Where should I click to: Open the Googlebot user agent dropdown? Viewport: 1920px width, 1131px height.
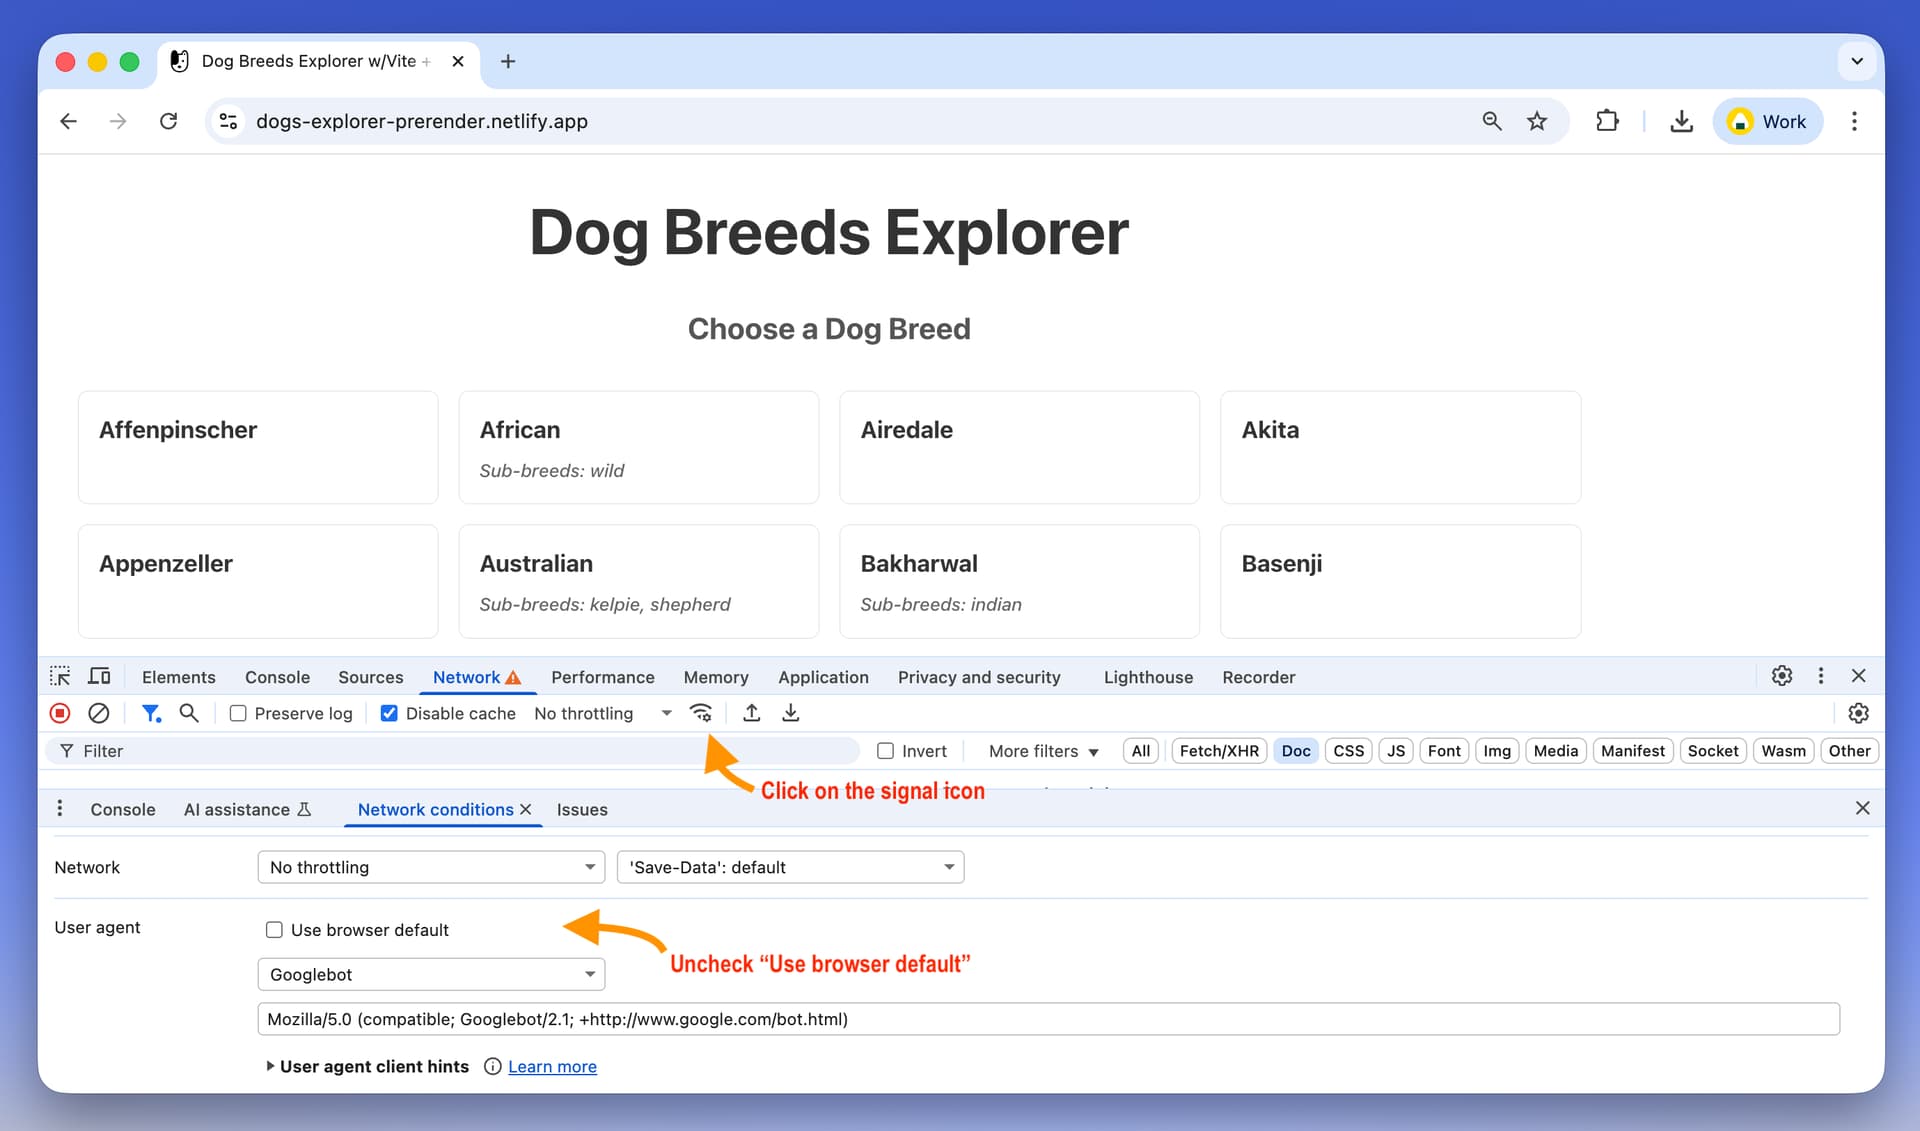pyautogui.click(x=431, y=974)
